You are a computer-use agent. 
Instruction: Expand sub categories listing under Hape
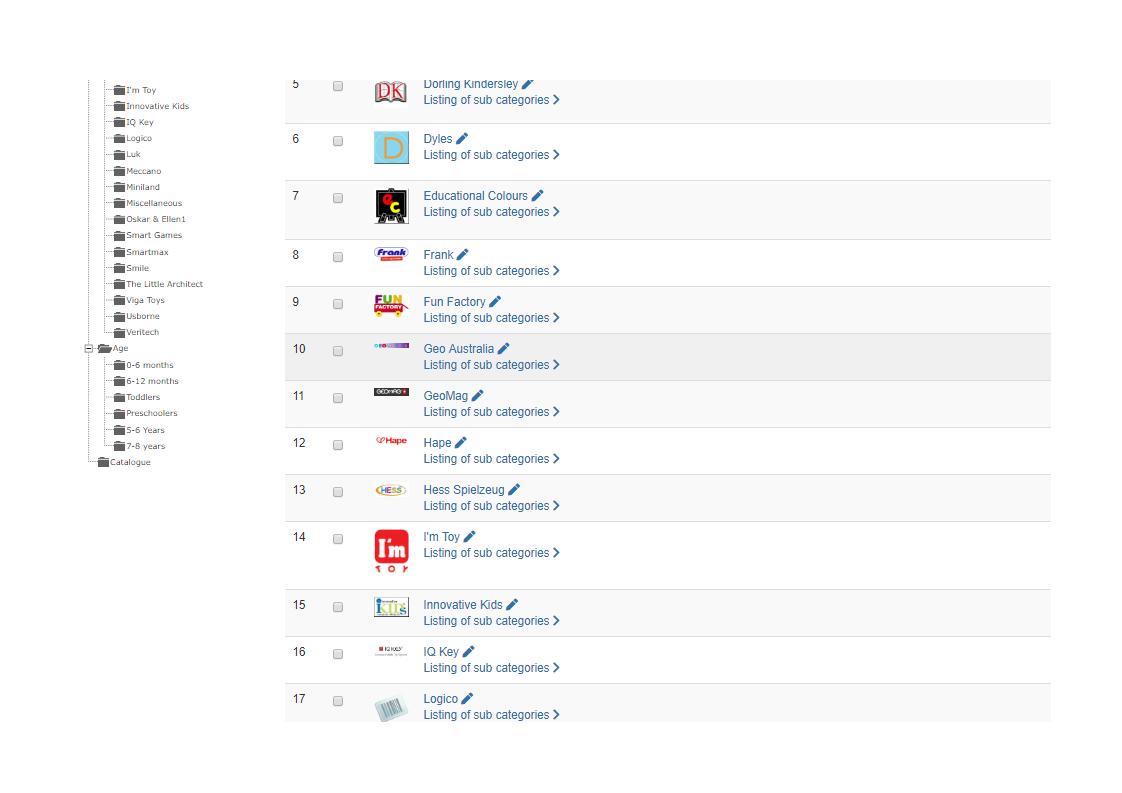coord(491,459)
